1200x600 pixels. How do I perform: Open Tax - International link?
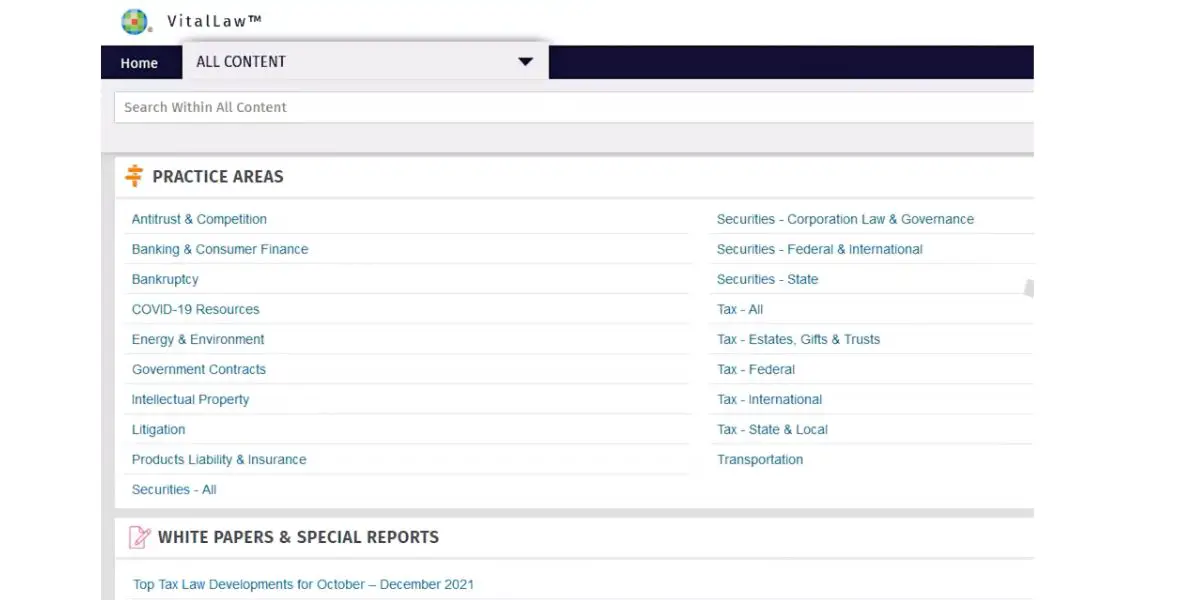(x=769, y=399)
